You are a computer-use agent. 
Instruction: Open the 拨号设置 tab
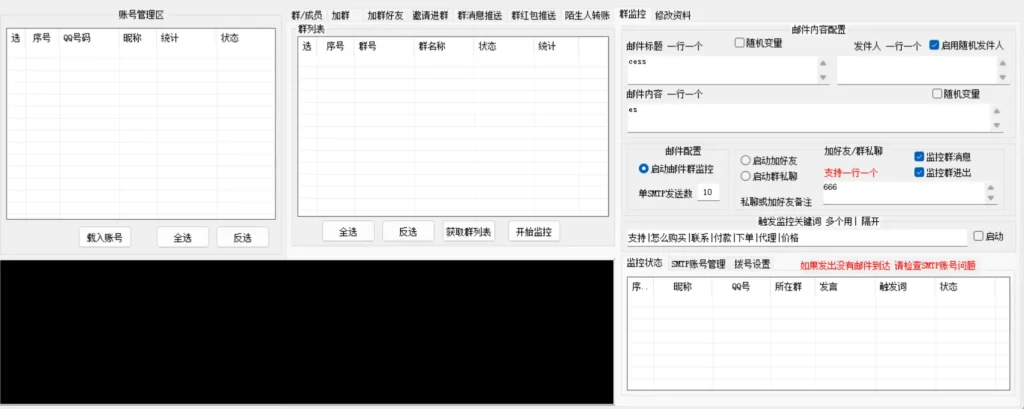pyautogui.click(x=752, y=264)
